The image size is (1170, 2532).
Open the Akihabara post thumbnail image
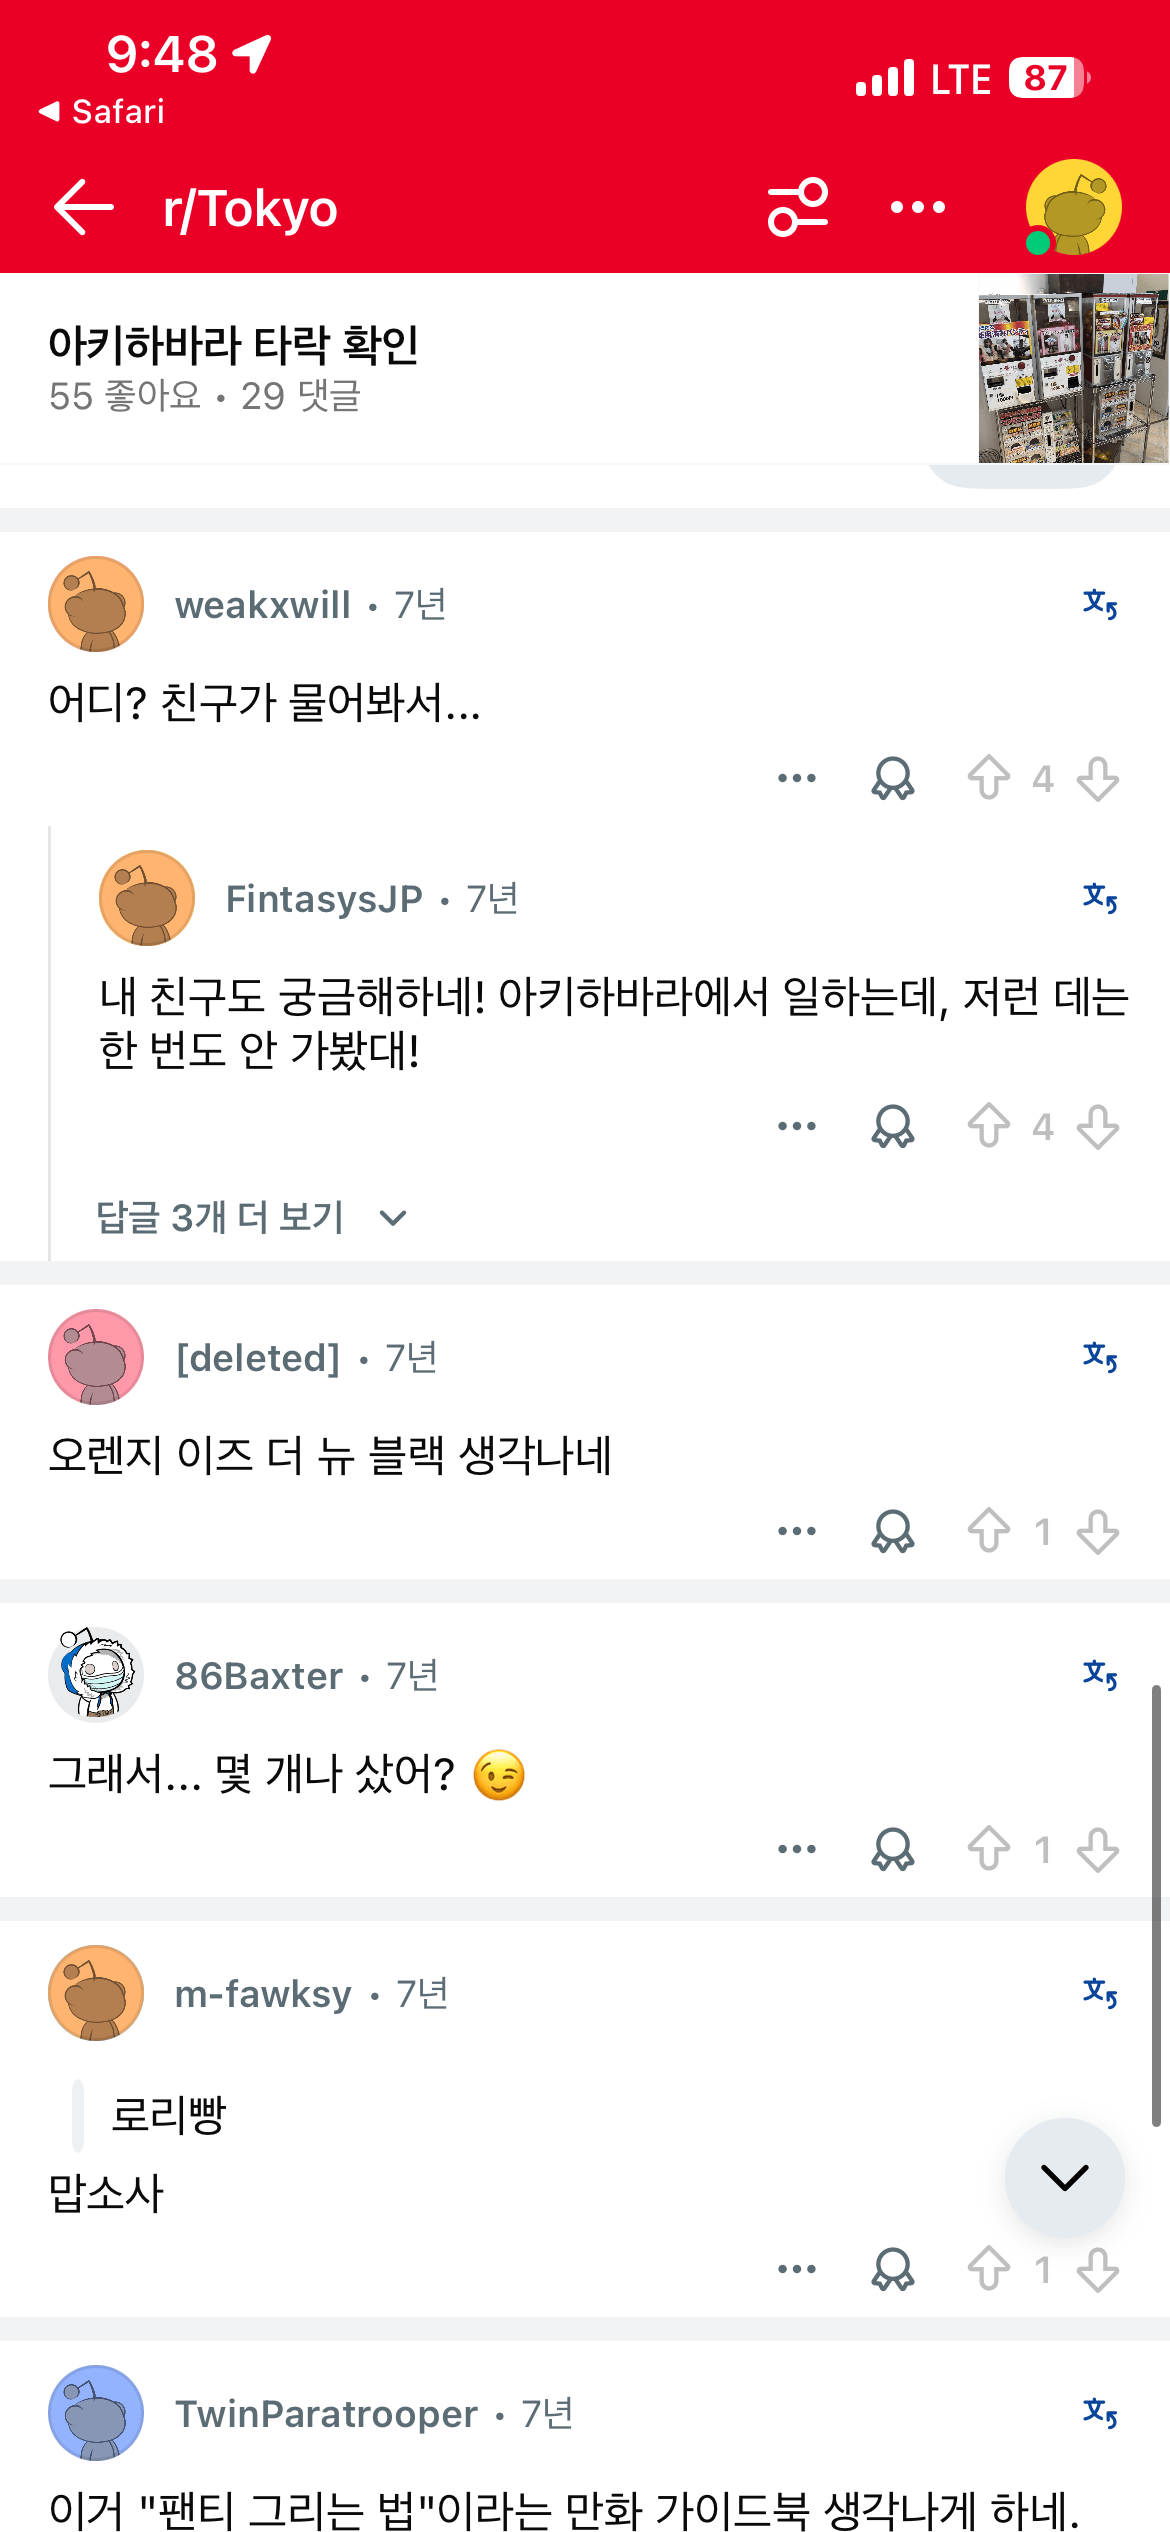pos(1073,368)
